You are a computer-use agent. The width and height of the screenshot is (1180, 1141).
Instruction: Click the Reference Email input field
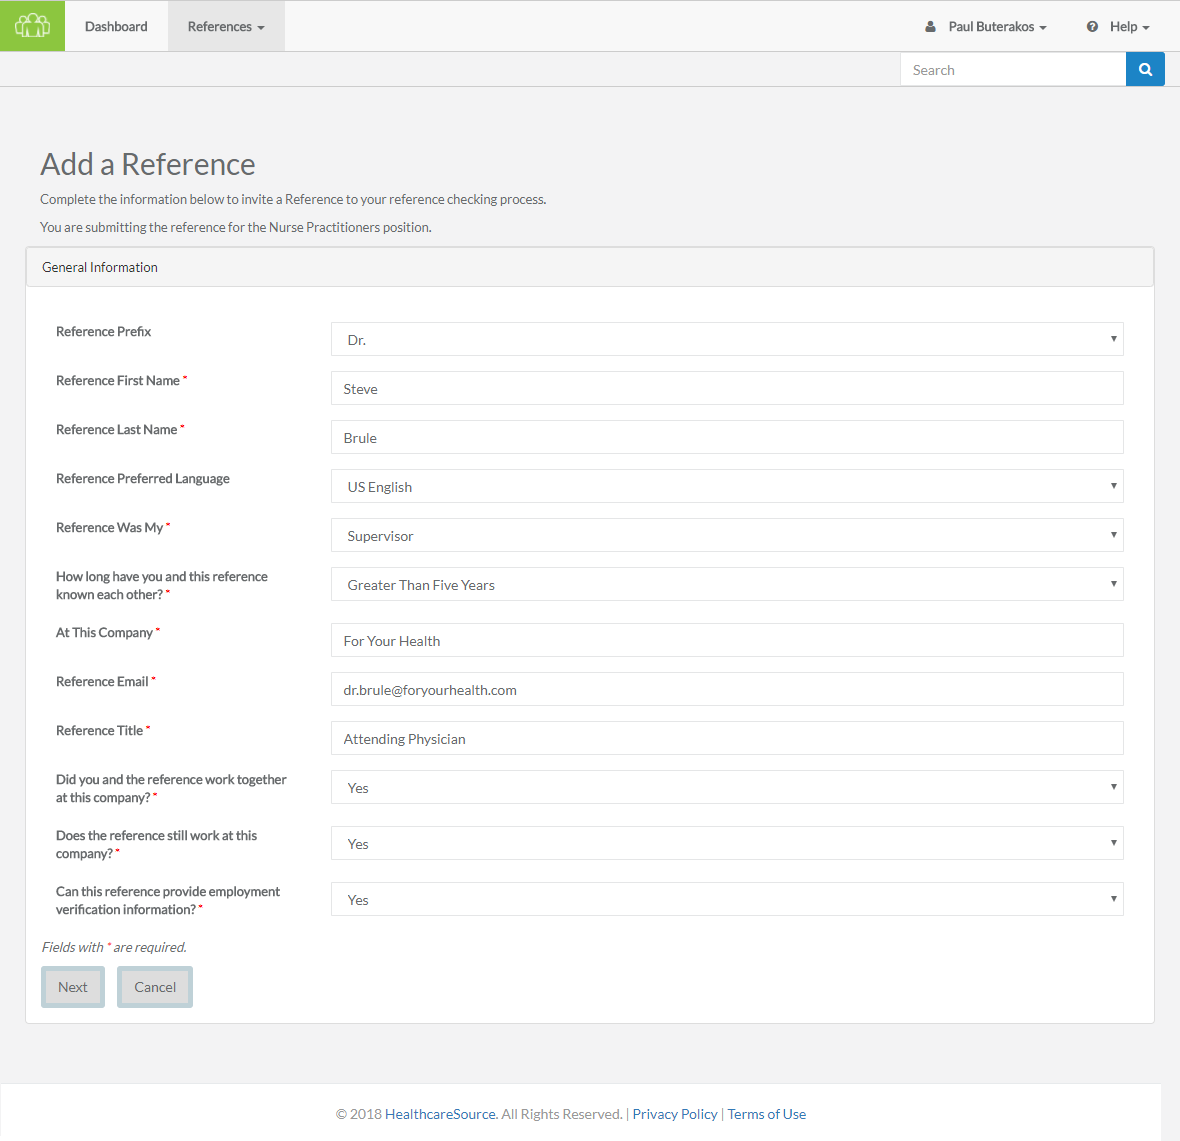(727, 689)
